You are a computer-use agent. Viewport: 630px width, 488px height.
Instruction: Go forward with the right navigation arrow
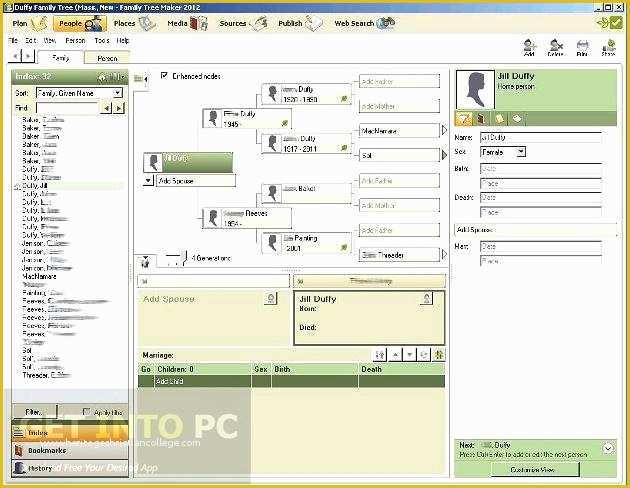pos(28,56)
